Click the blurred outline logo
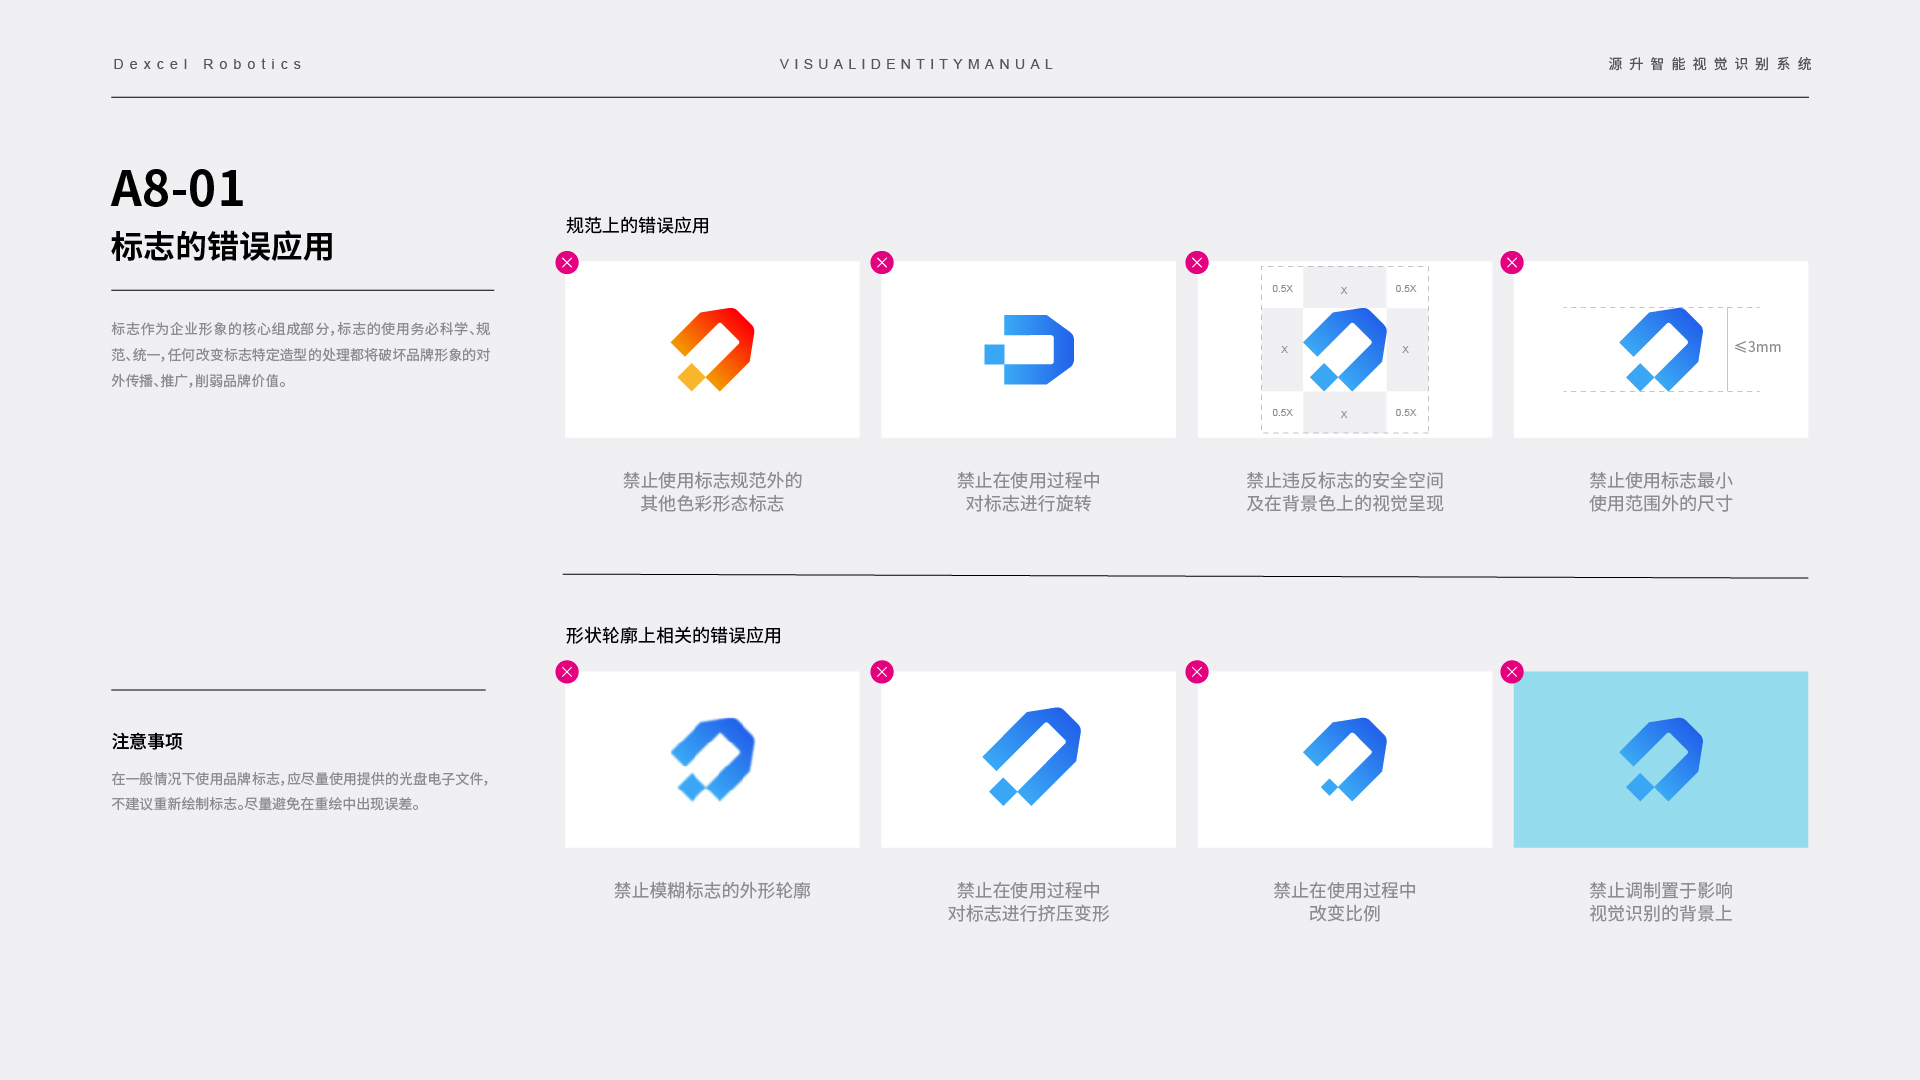The height and width of the screenshot is (1080, 1920). click(712, 759)
